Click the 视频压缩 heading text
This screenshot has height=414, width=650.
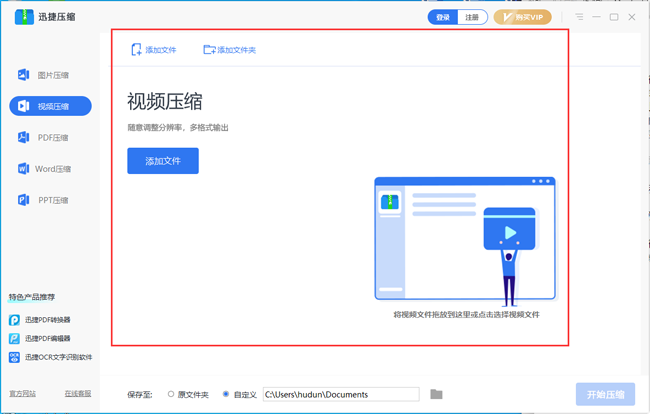[x=165, y=102]
